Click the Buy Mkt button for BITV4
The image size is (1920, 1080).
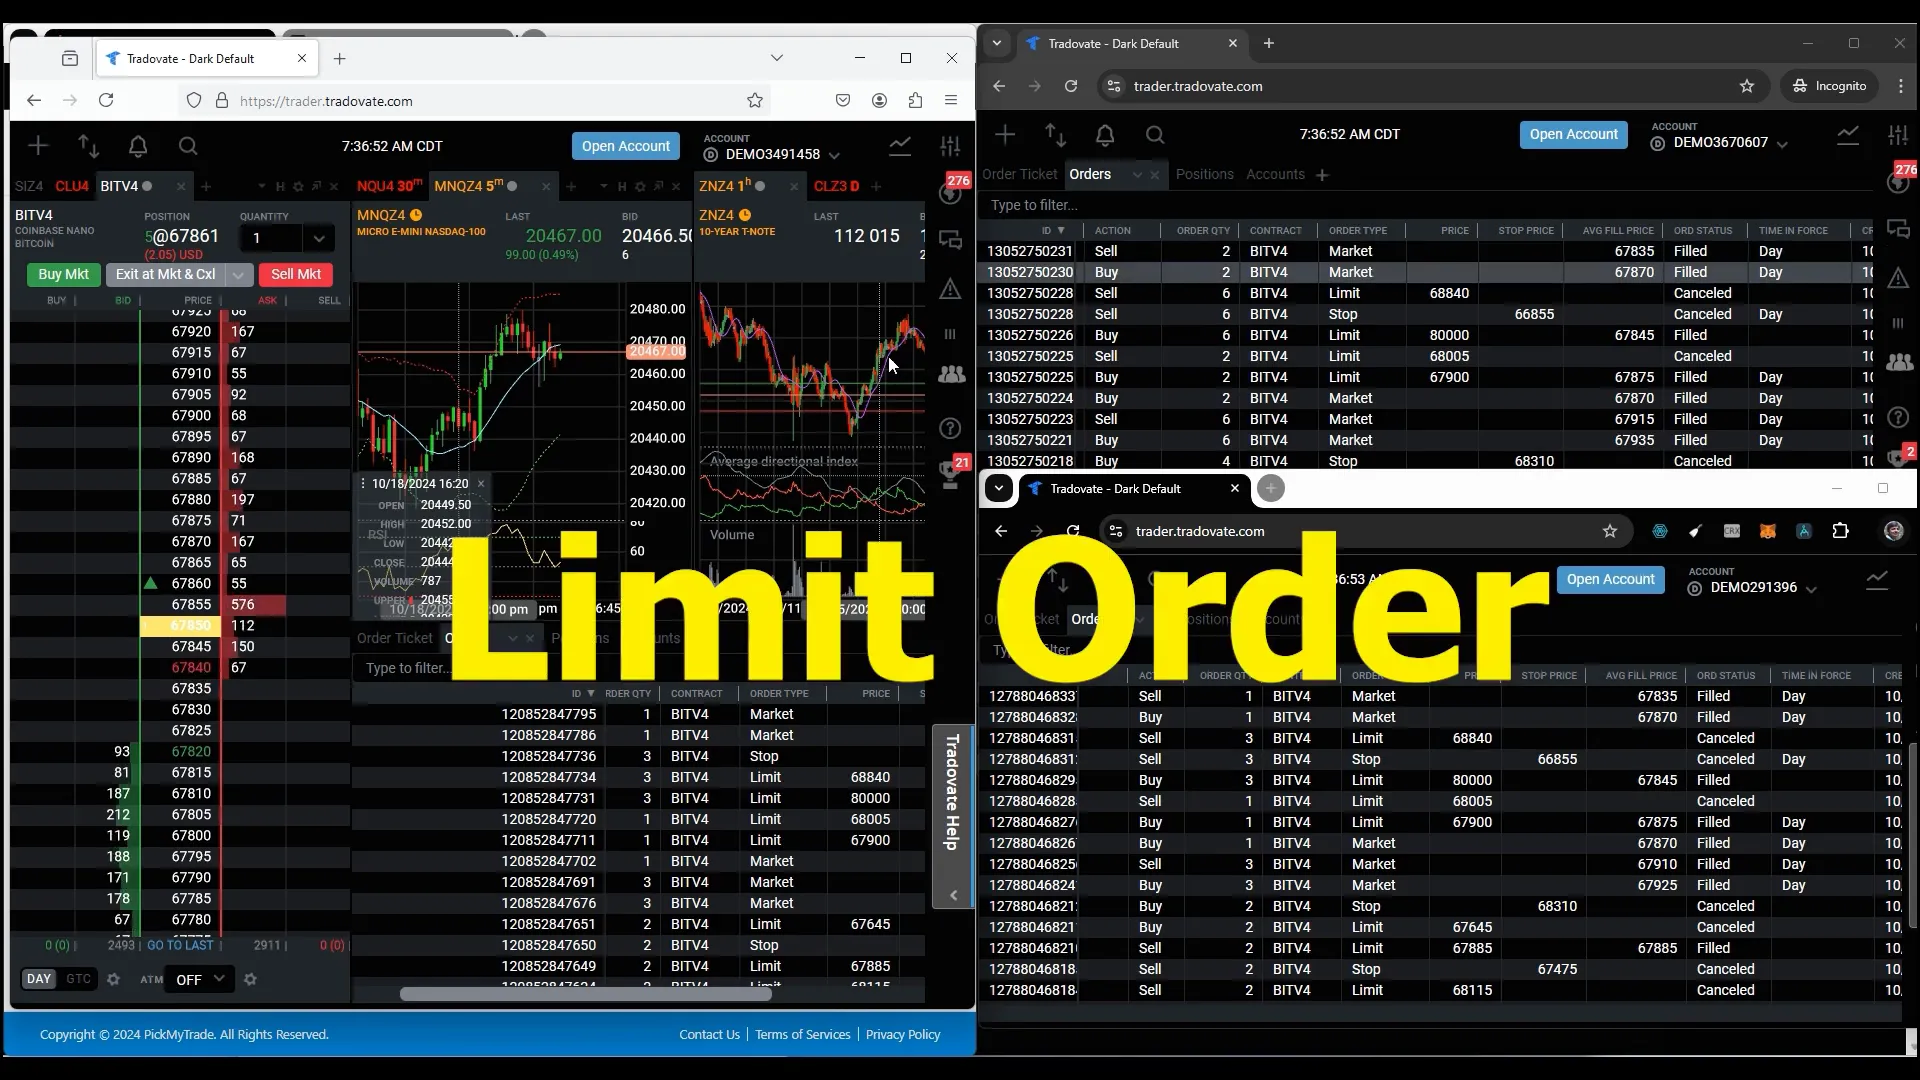click(63, 274)
